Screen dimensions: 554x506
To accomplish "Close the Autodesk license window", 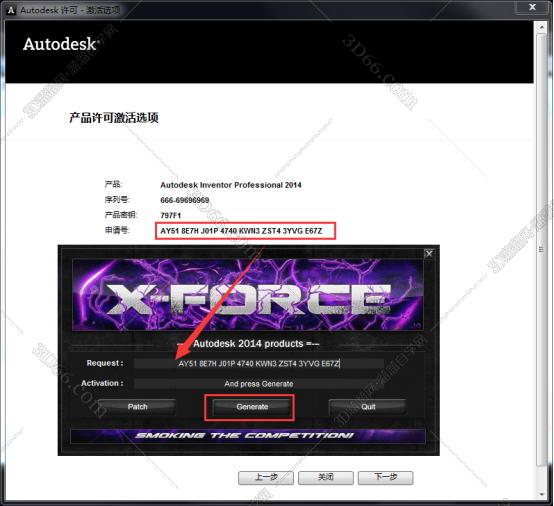I will 532,7.
